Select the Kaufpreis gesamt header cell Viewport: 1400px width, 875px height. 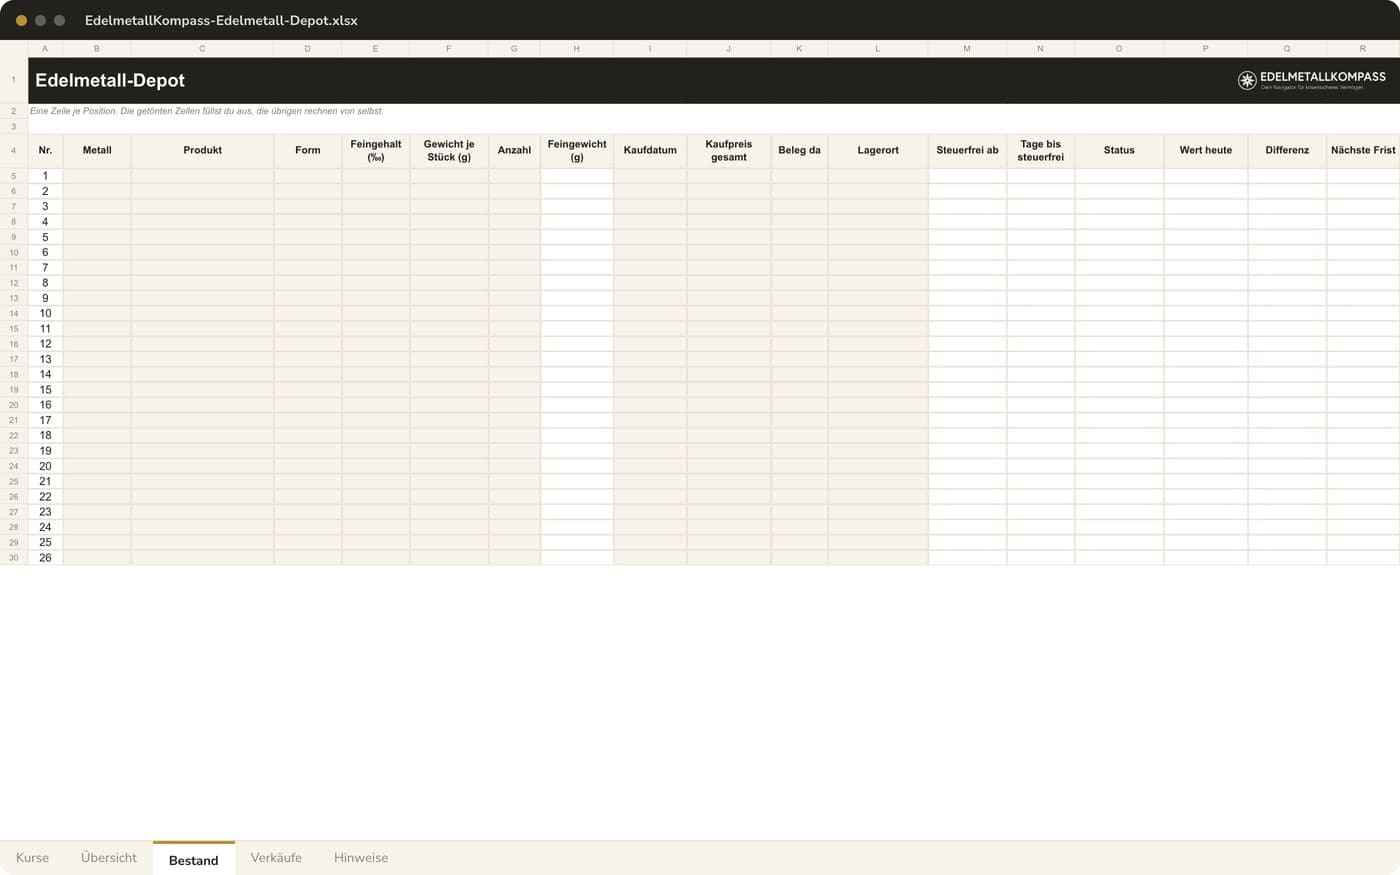coord(729,150)
